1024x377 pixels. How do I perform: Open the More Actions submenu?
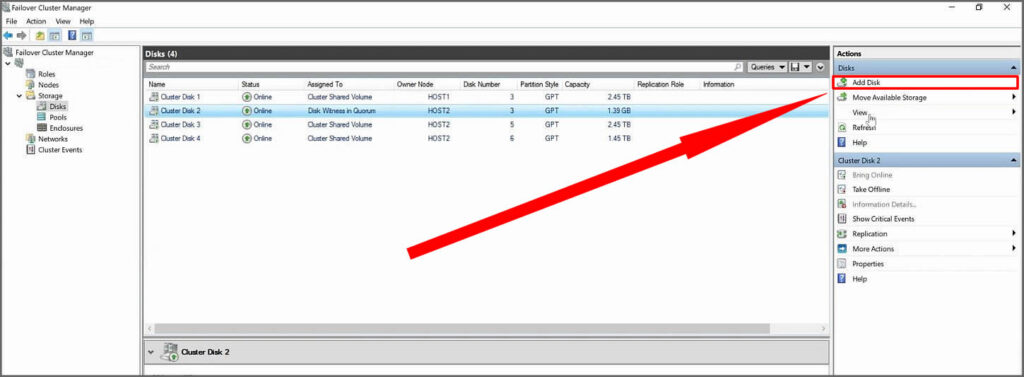[925, 249]
